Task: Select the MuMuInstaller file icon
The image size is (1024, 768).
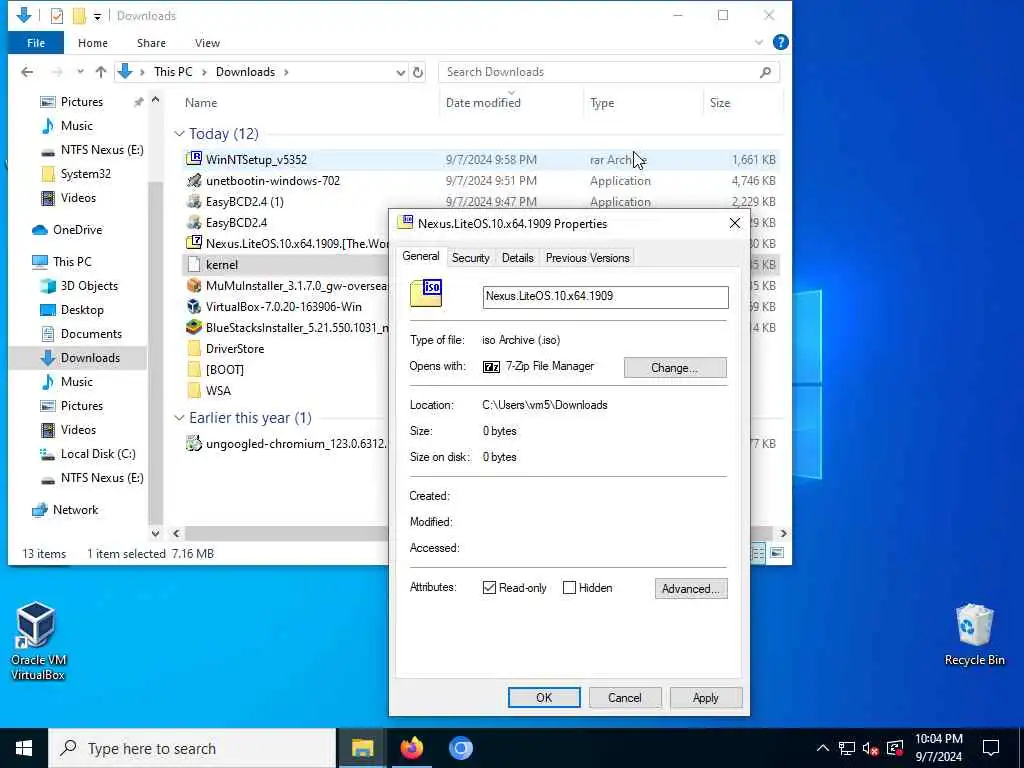Action: point(194,285)
